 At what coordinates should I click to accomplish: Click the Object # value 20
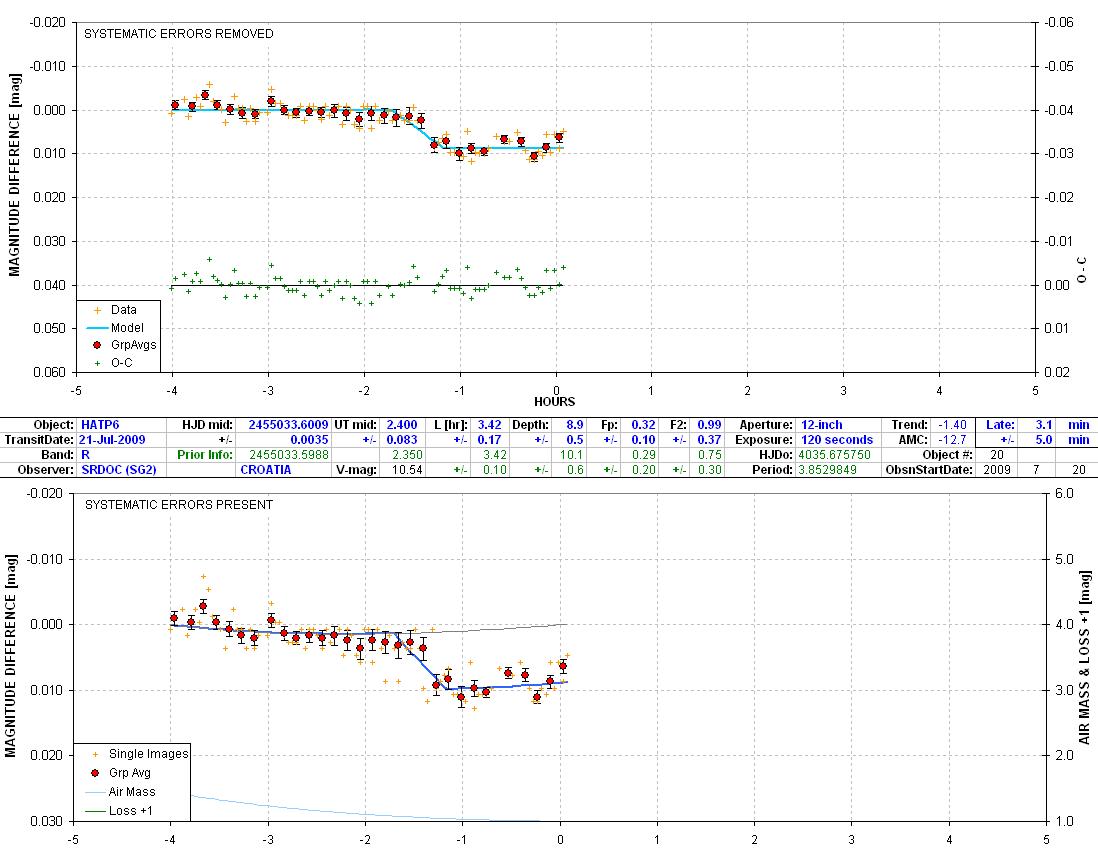[x=996, y=454]
